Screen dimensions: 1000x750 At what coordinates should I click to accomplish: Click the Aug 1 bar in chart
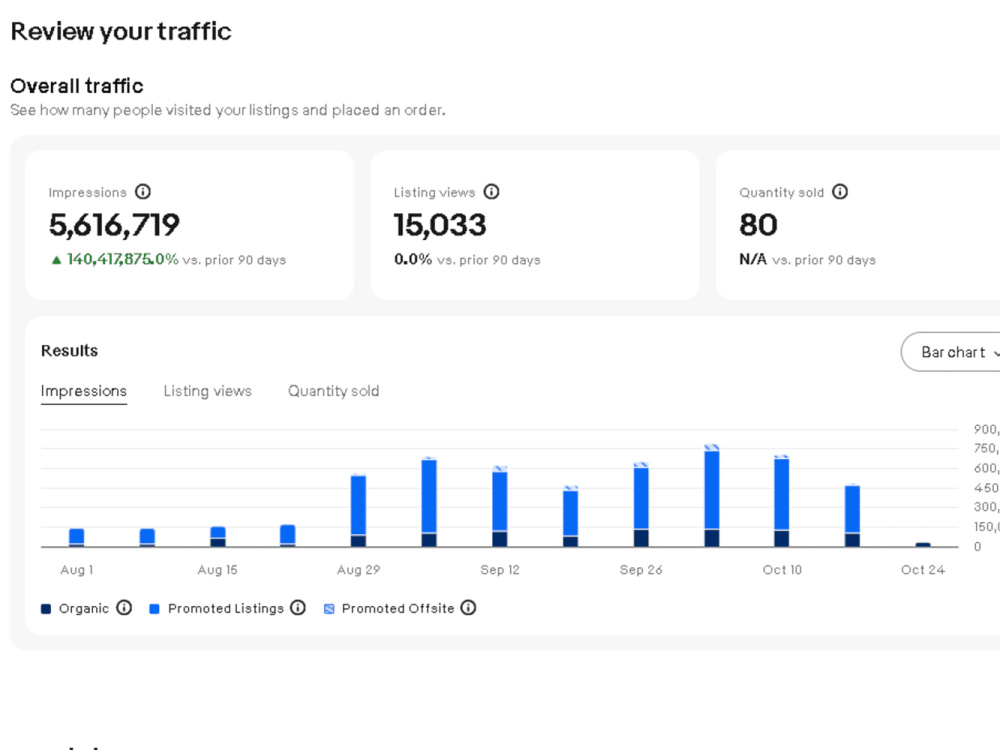[77, 538]
